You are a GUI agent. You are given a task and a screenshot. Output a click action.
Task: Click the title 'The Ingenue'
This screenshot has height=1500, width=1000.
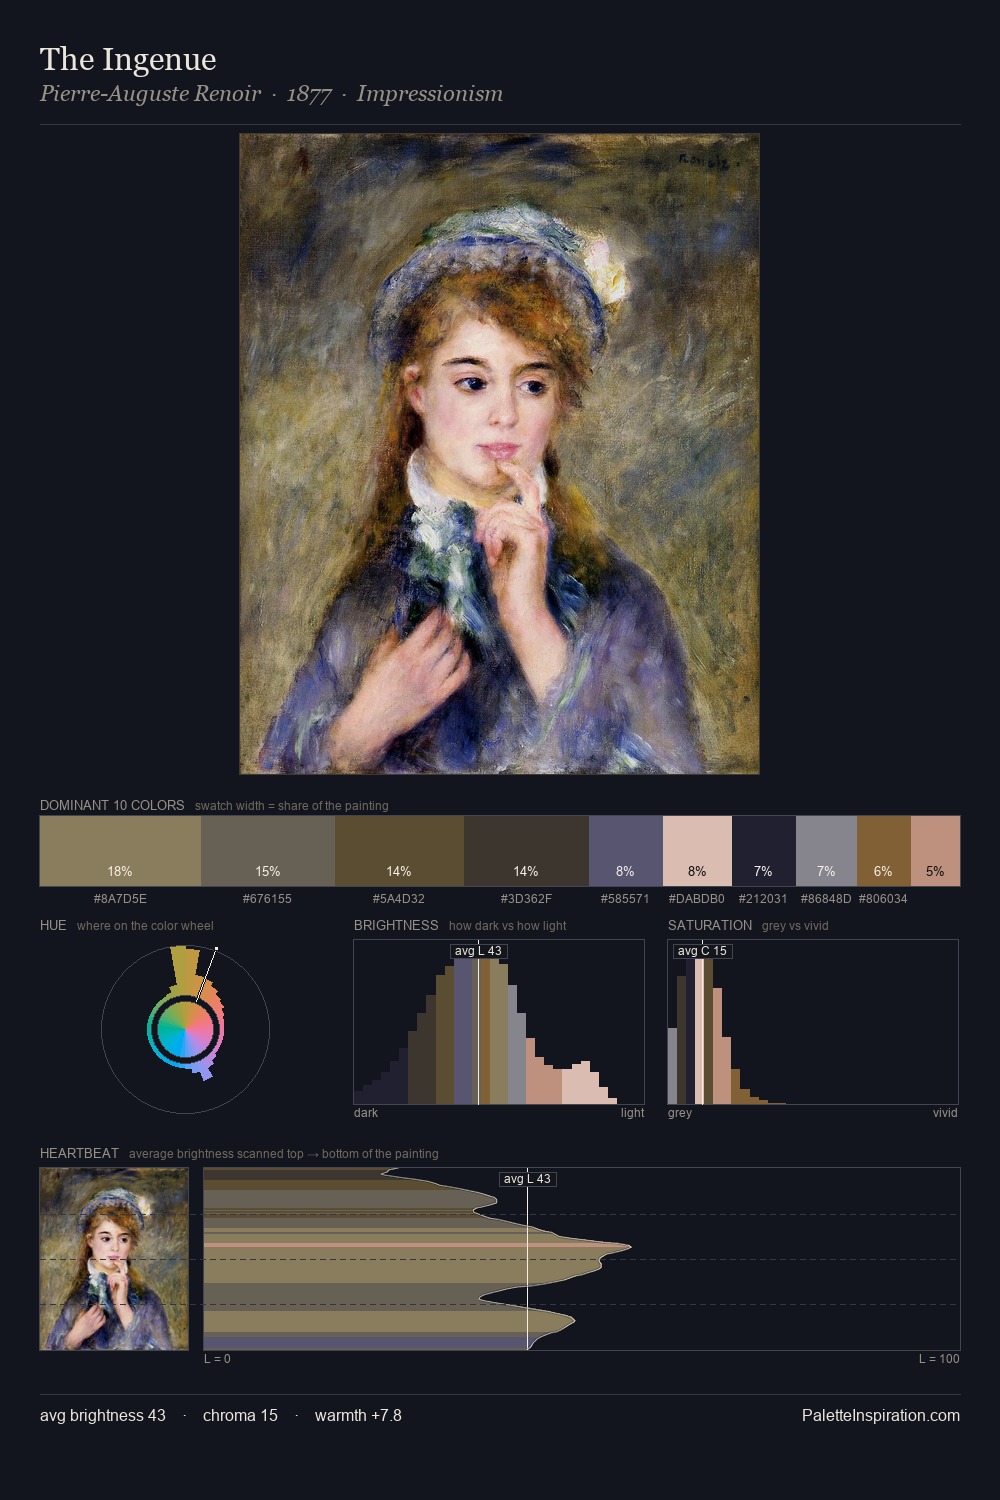pos(128,60)
